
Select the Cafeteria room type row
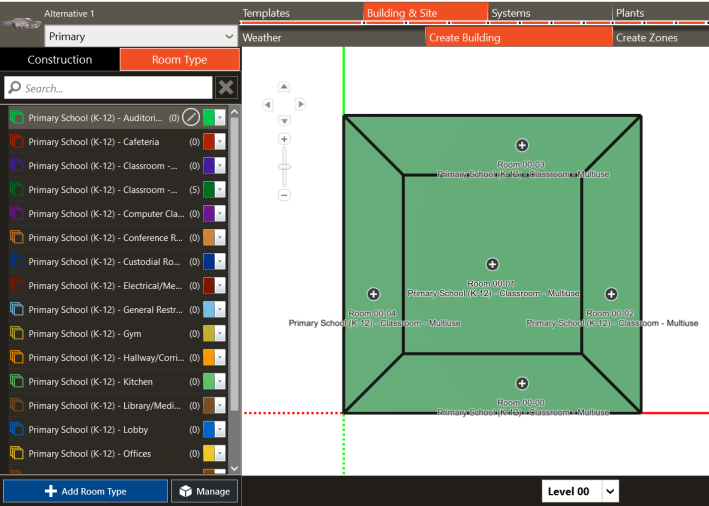coord(118,142)
